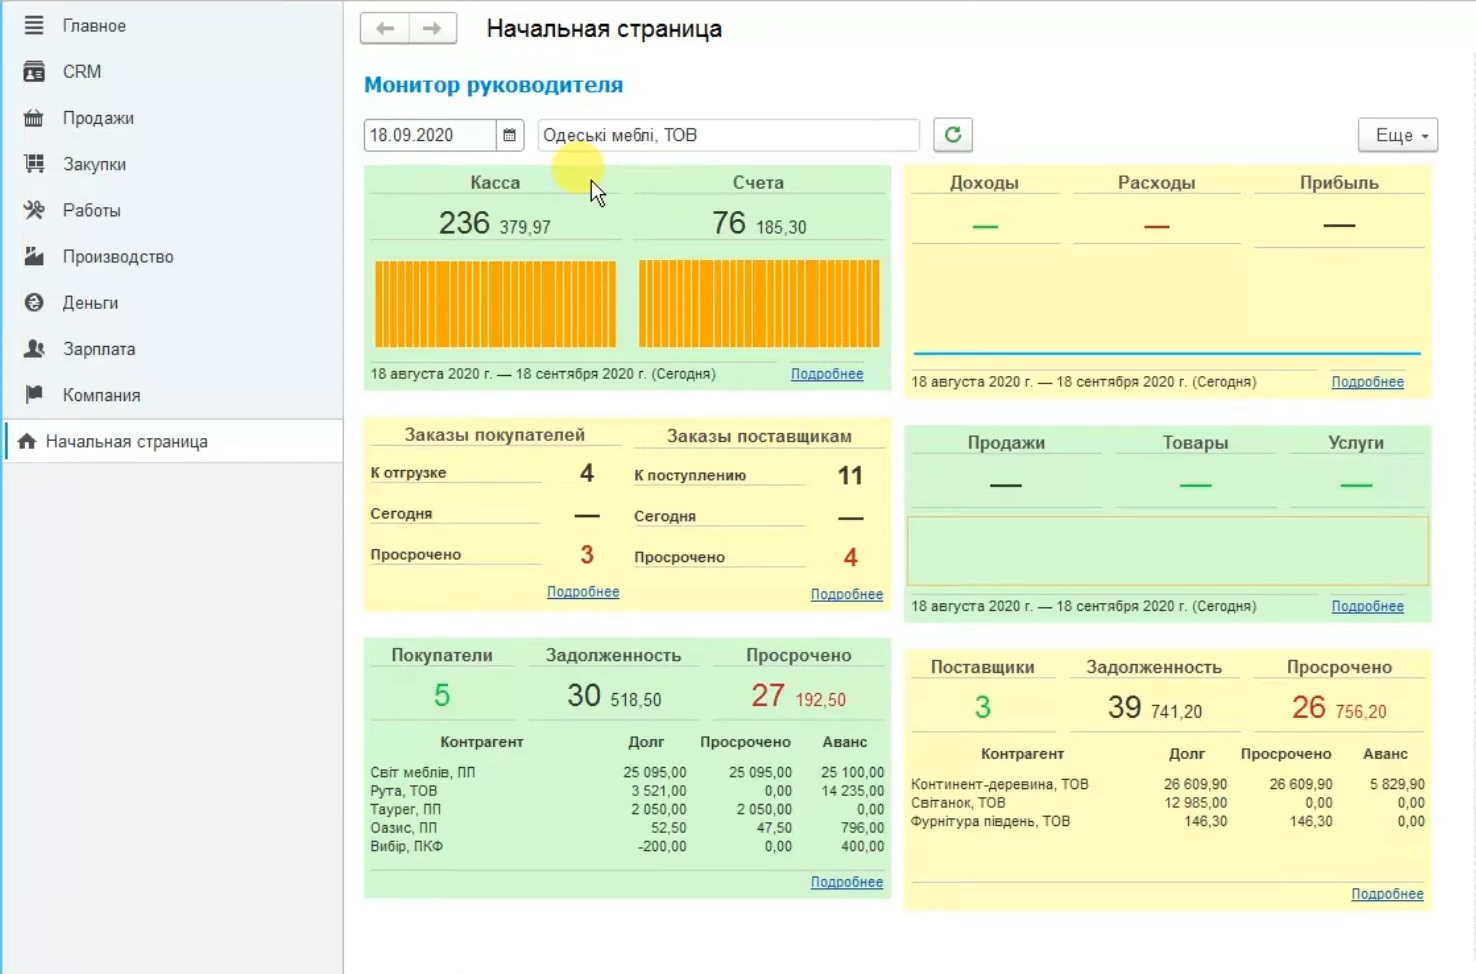Open Подробнее under Заказы поставщикам
This screenshot has height=974, width=1476.
tap(847, 594)
